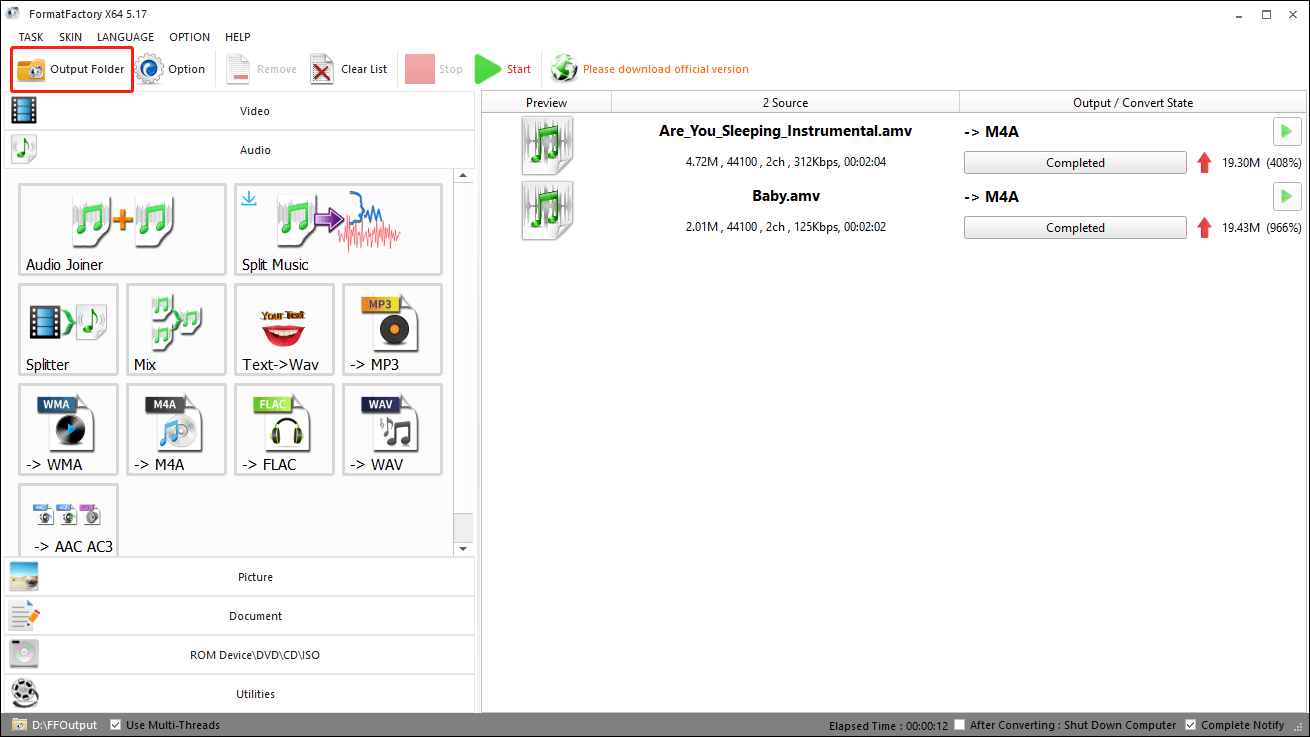Open the Text->Wav tool
This screenshot has height=737, width=1310.
click(x=284, y=329)
